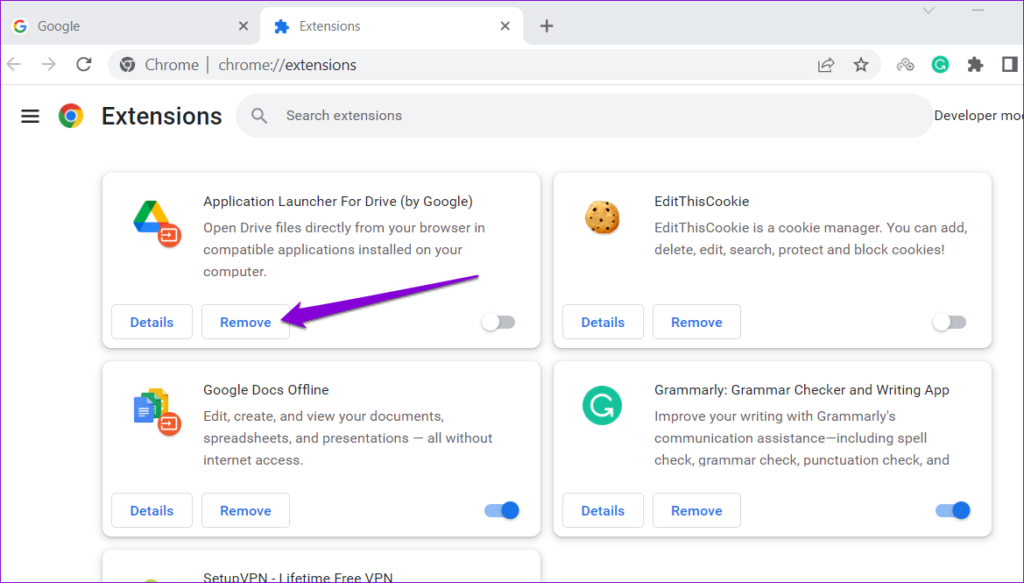Open the Grammarly extension toolbar icon
Screen dimensions: 1024x583
(940, 65)
